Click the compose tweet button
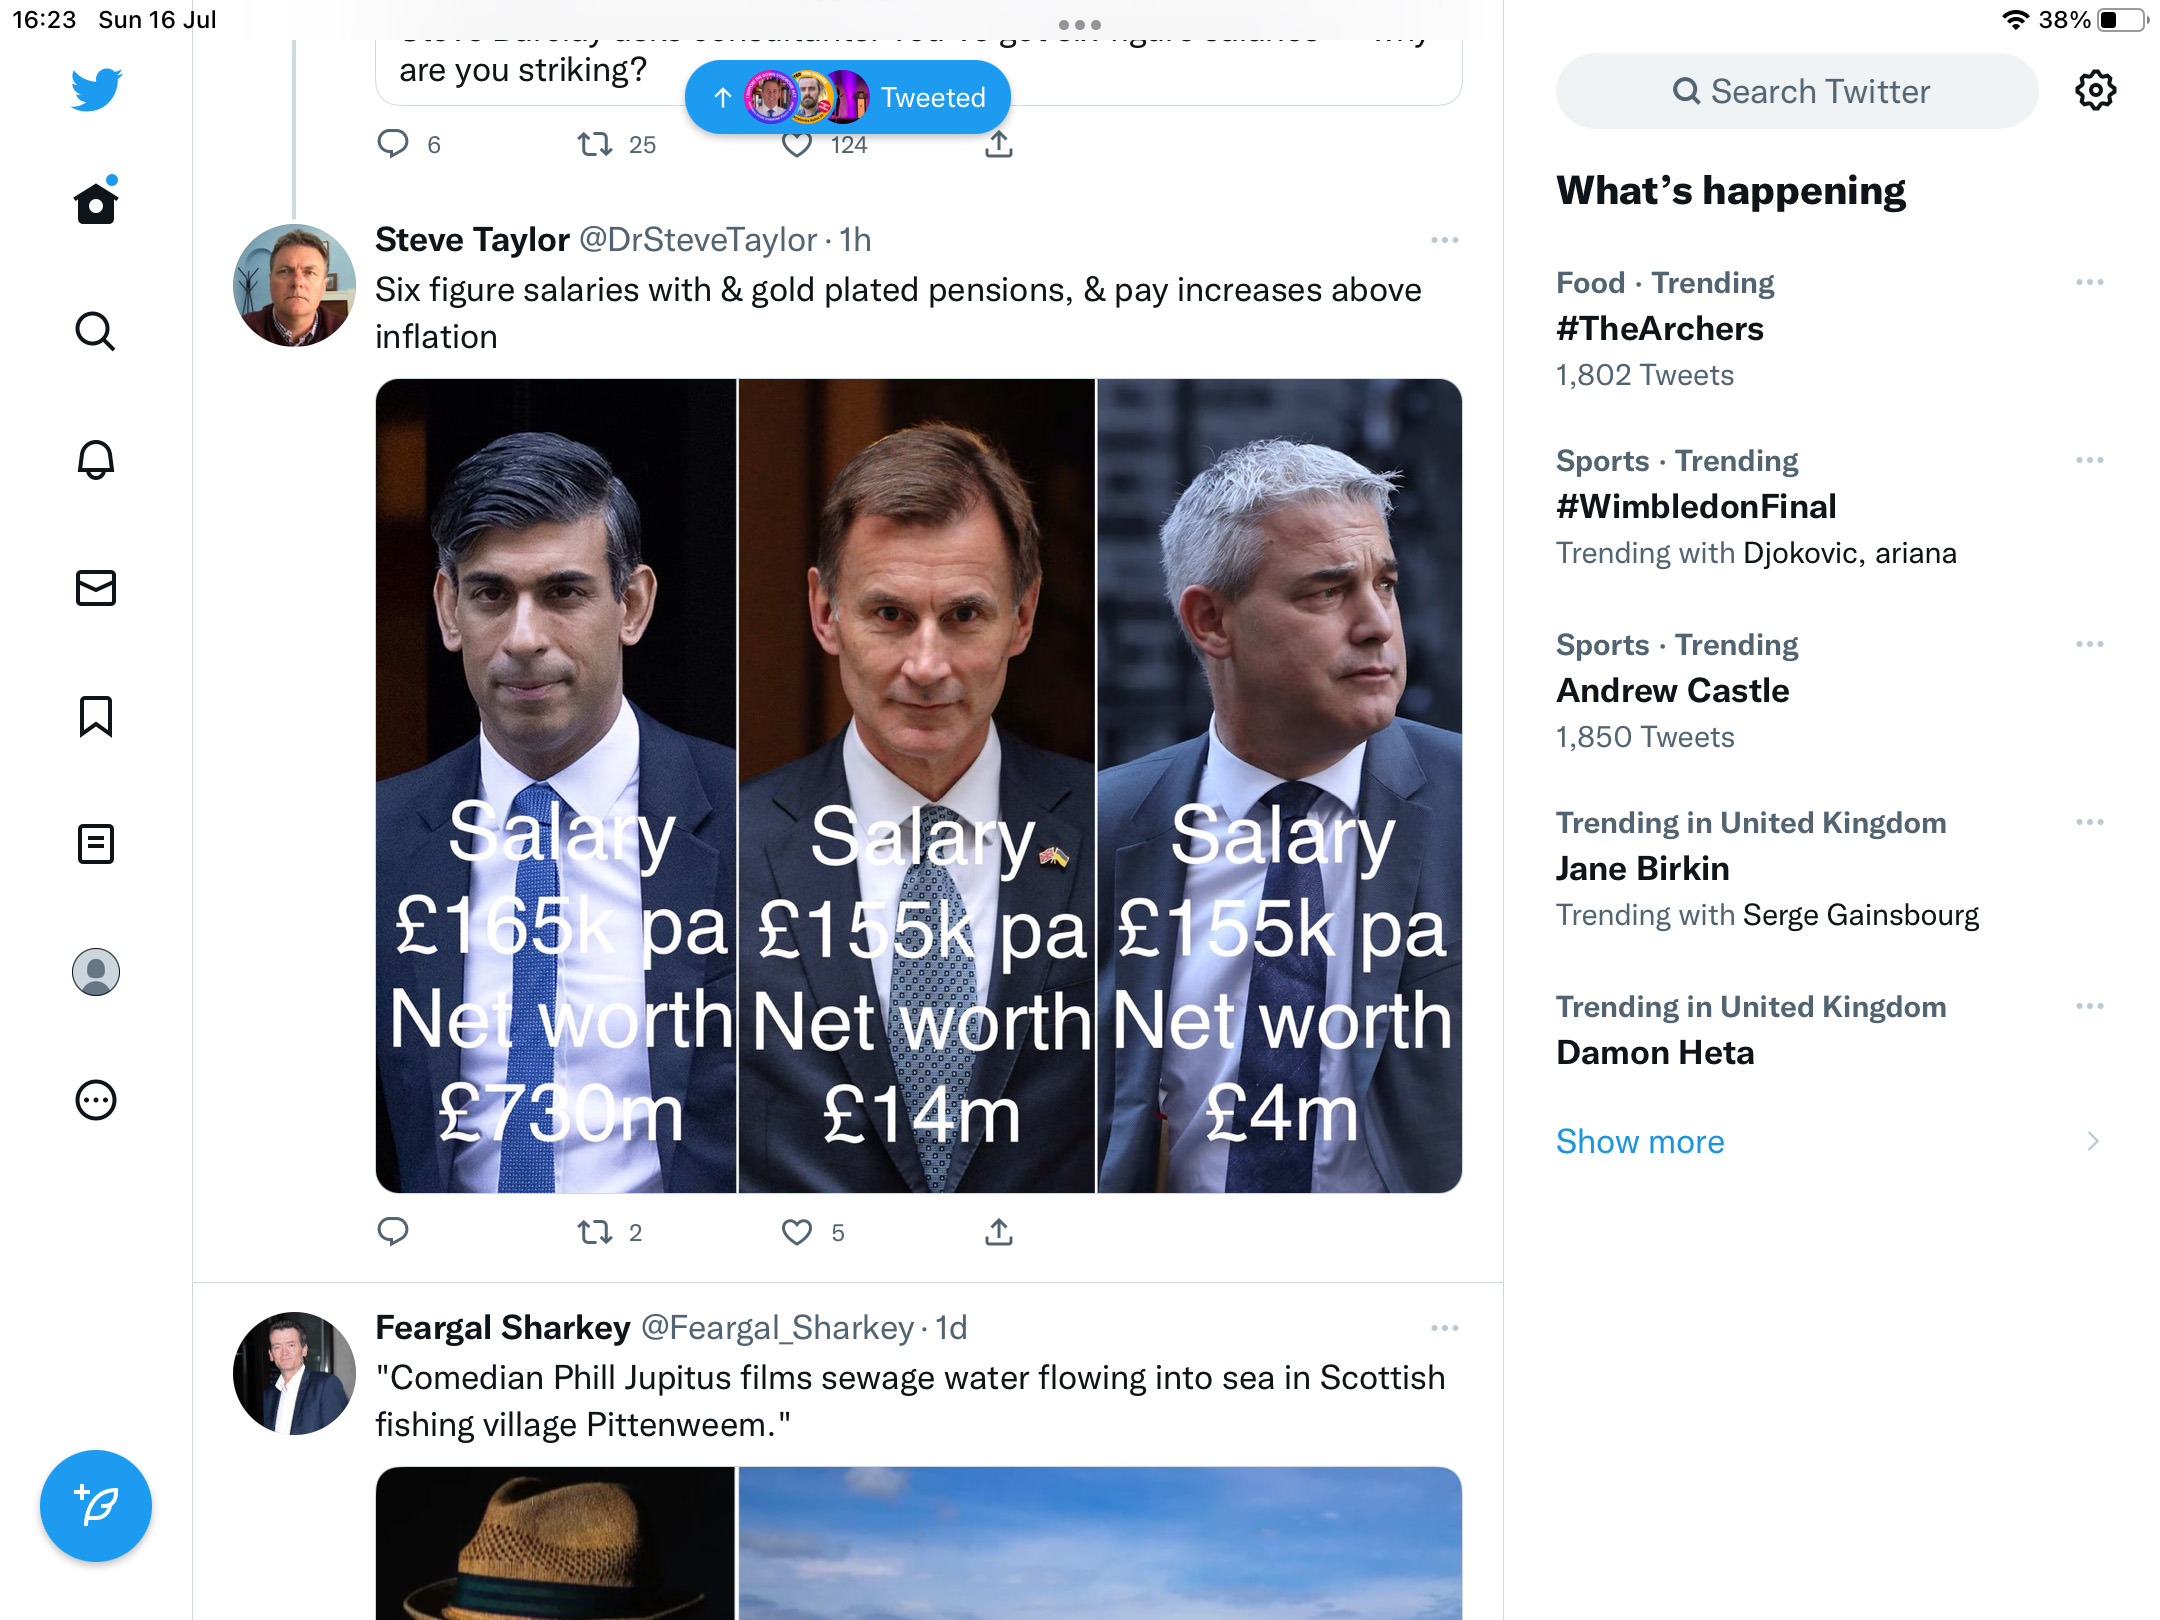The height and width of the screenshot is (1620, 2160). pyautogui.click(x=96, y=1505)
